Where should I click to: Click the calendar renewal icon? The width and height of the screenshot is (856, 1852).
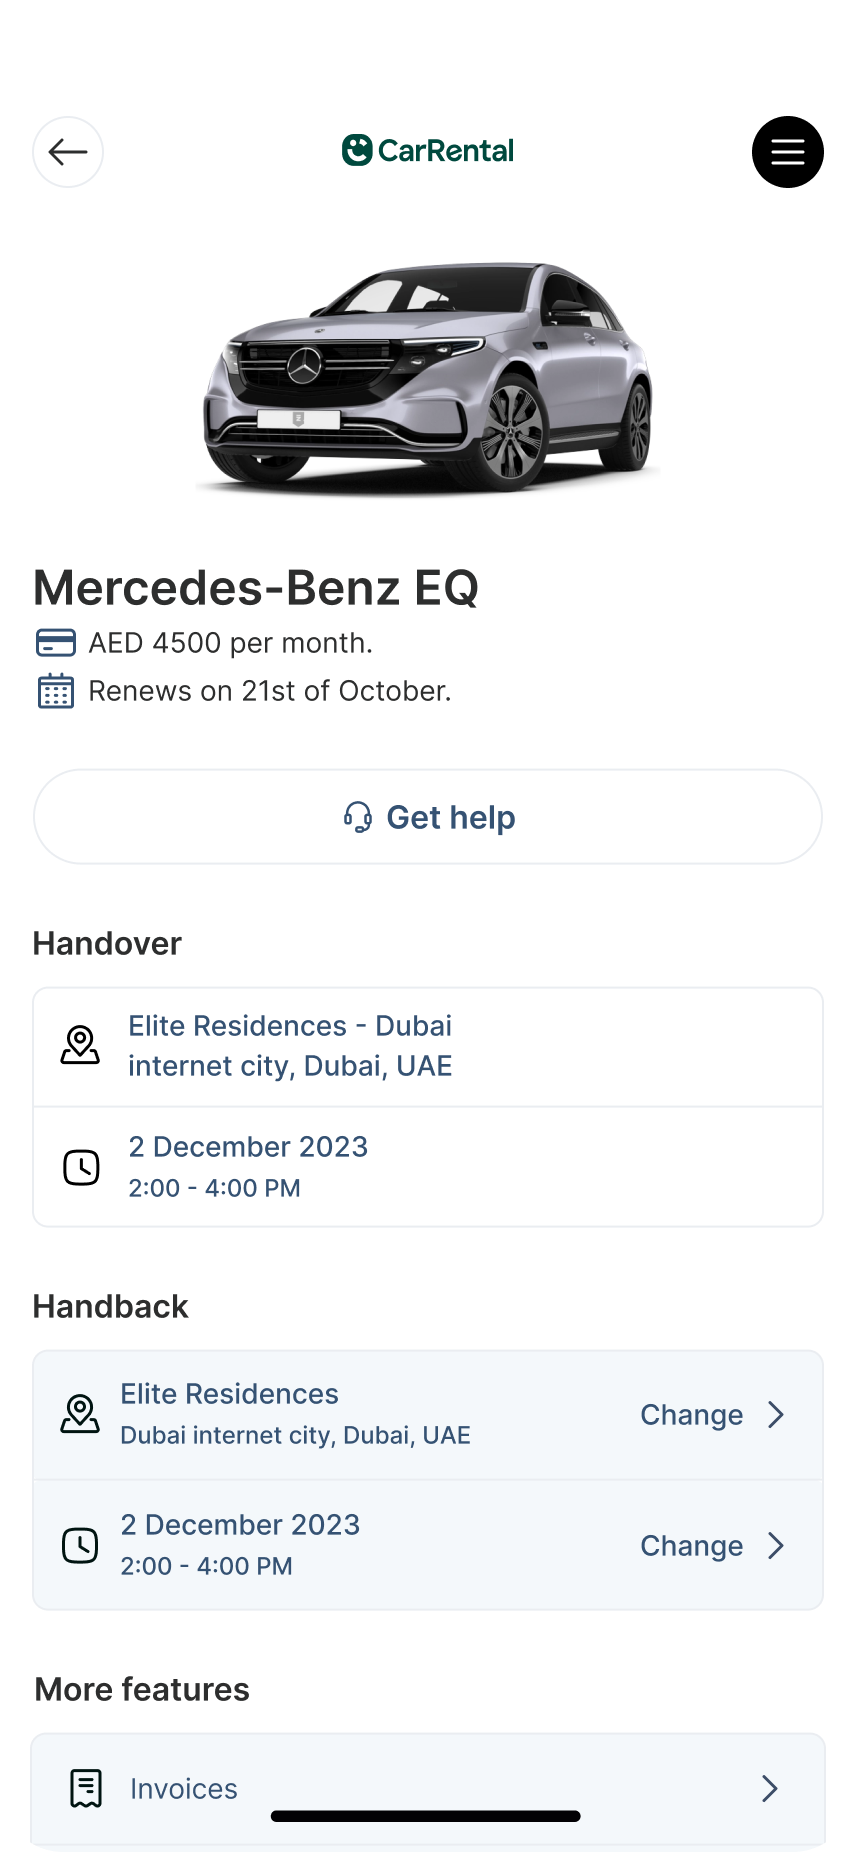56,691
